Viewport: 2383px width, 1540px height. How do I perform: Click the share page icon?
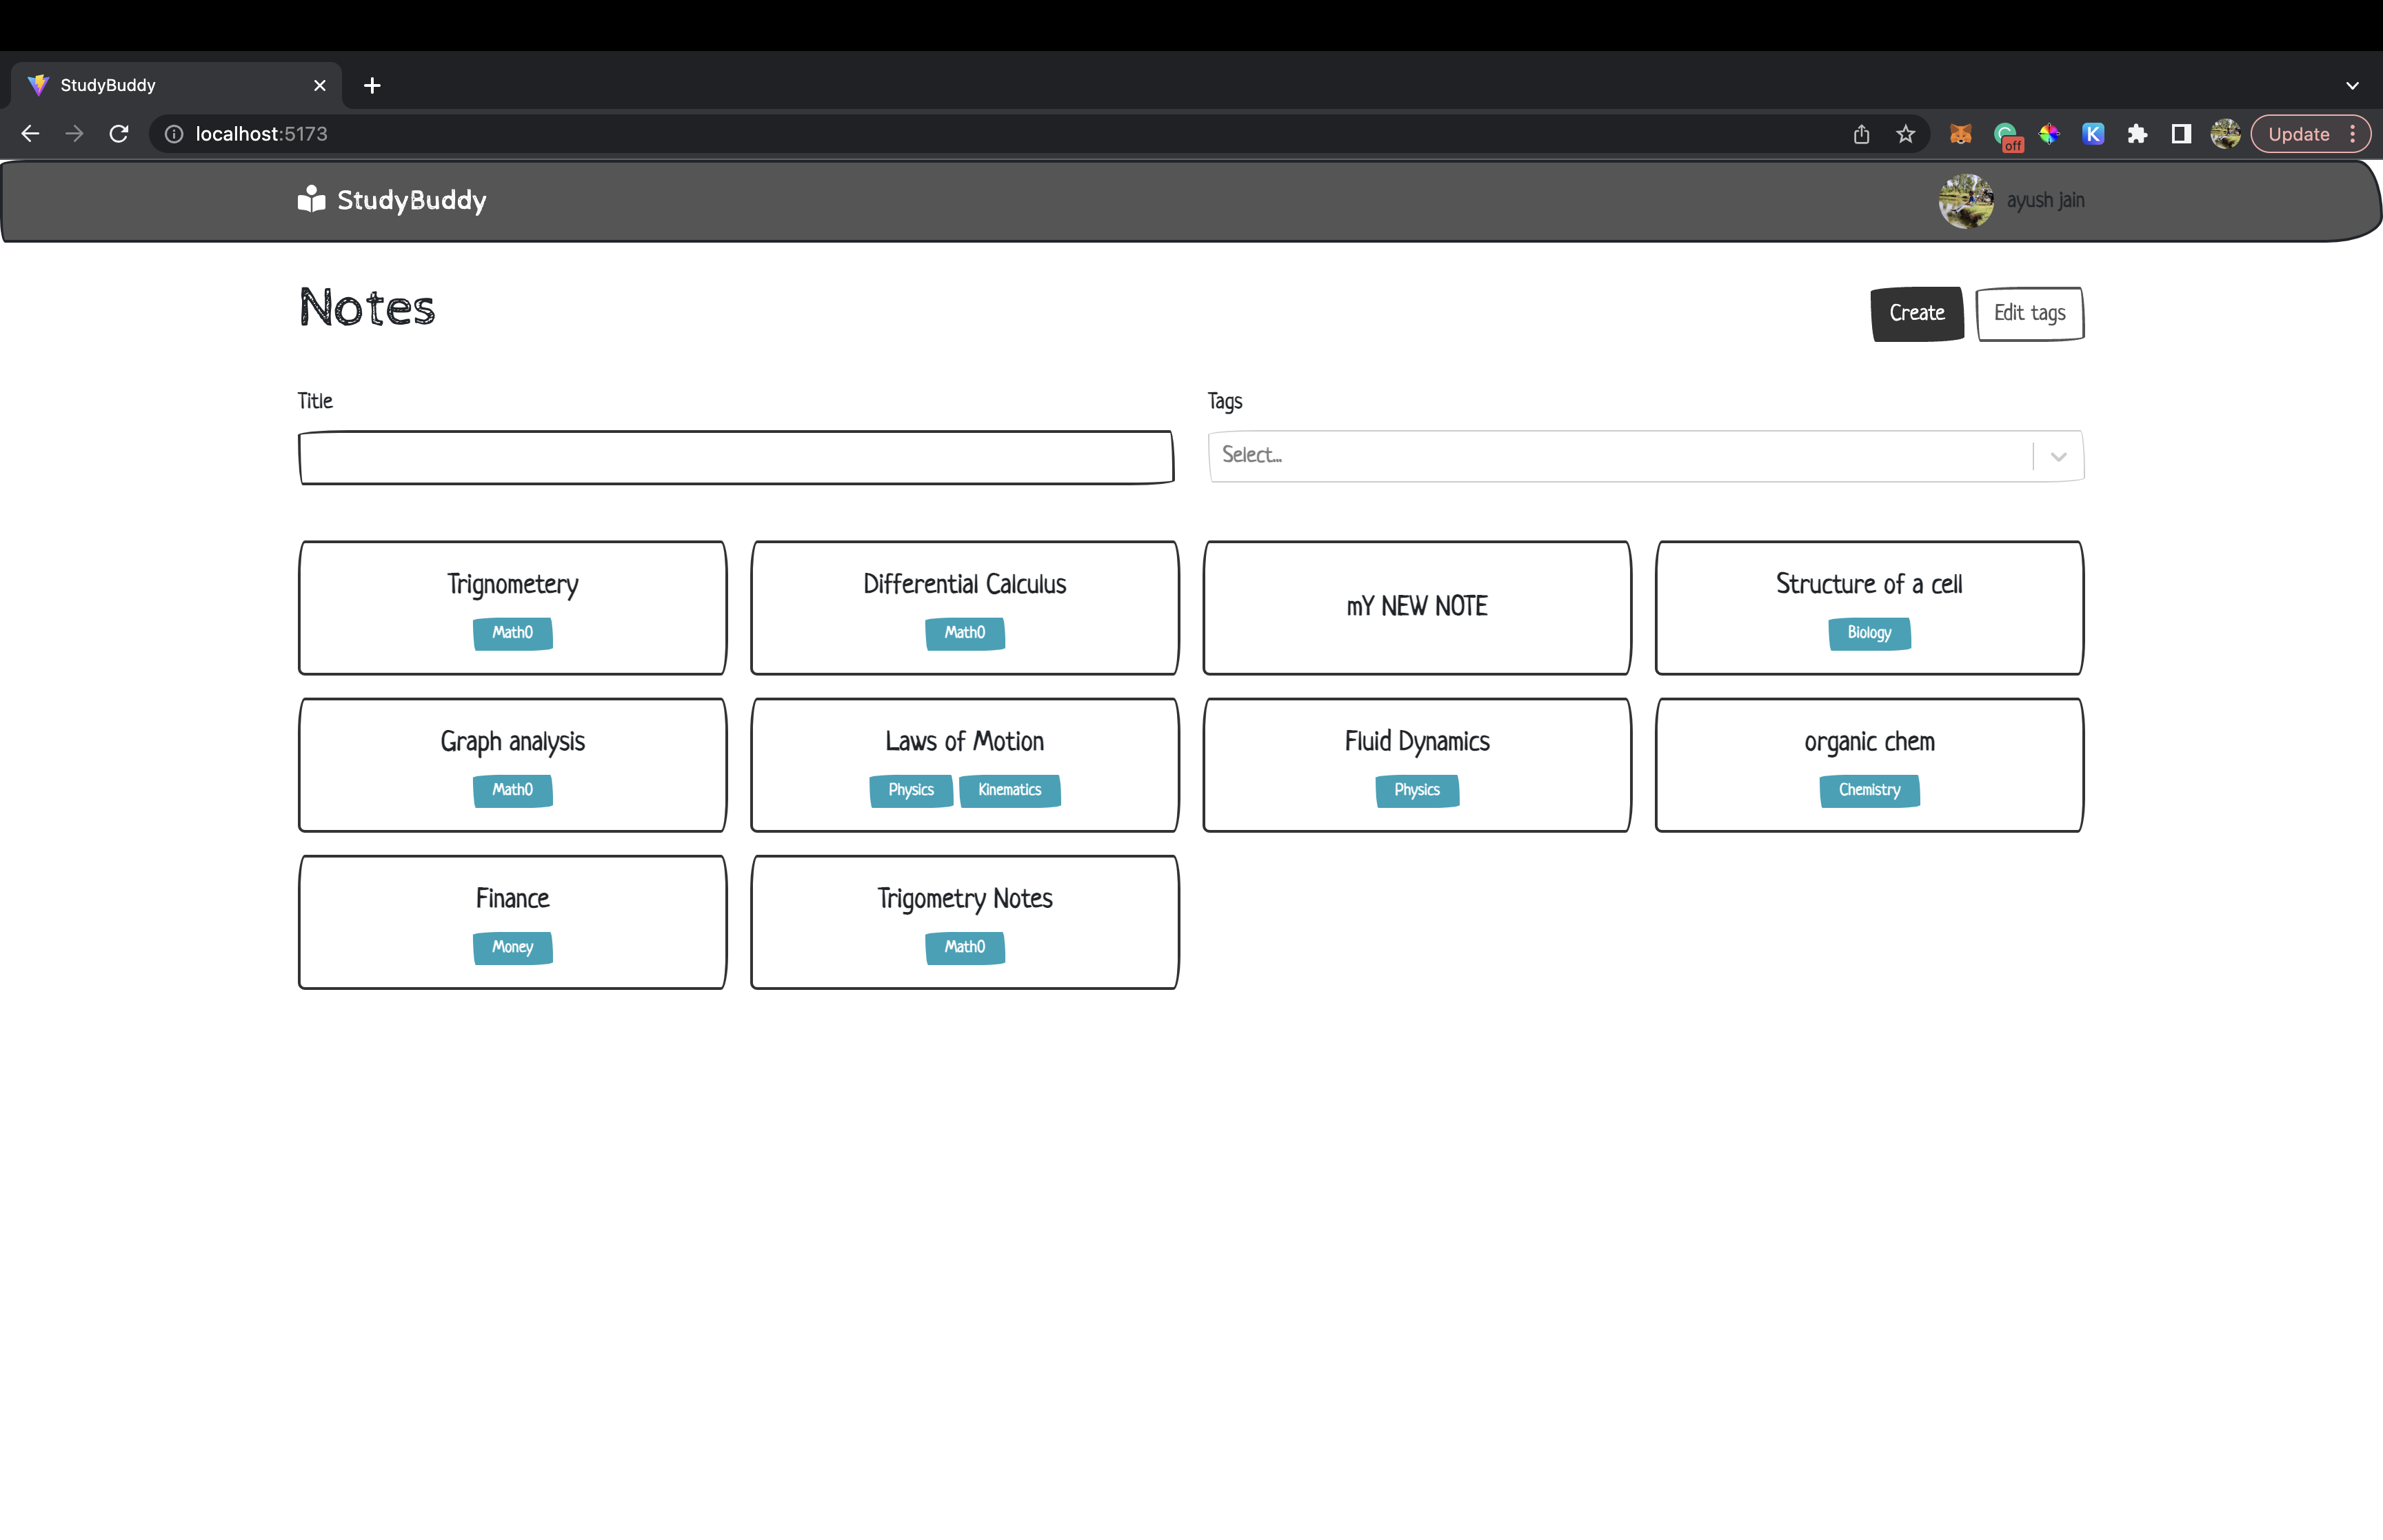[x=1861, y=134]
